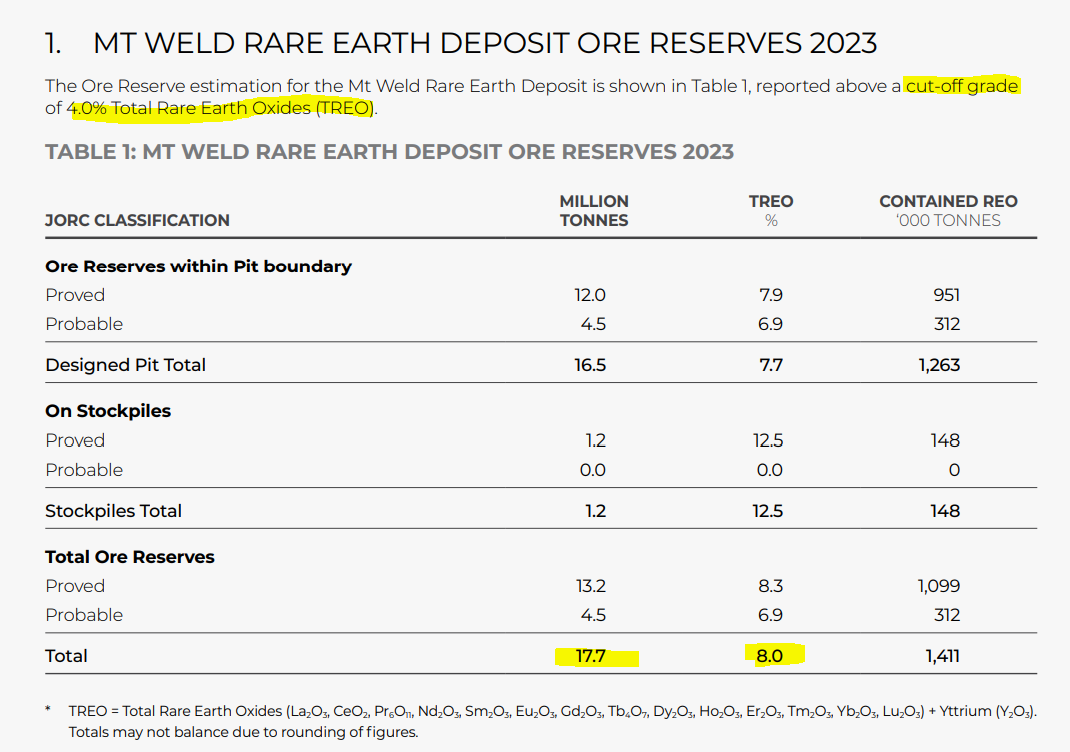The height and width of the screenshot is (752, 1070).
Task: Click the 13.2 million tonnes value
Action: pyautogui.click(x=590, y=585)
